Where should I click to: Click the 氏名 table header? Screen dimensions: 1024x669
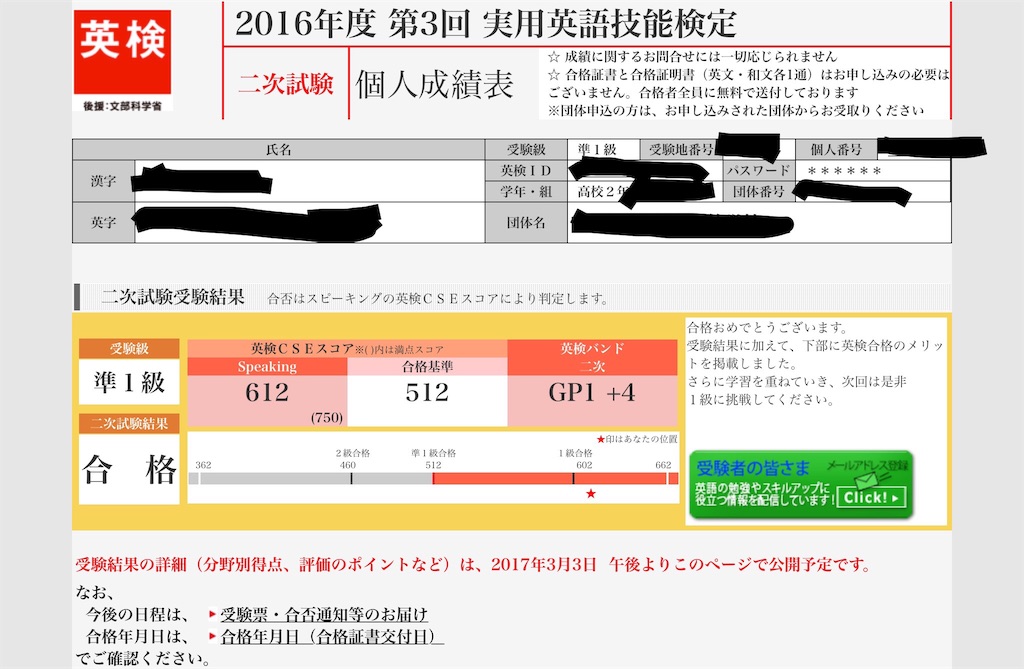[278, 150]
